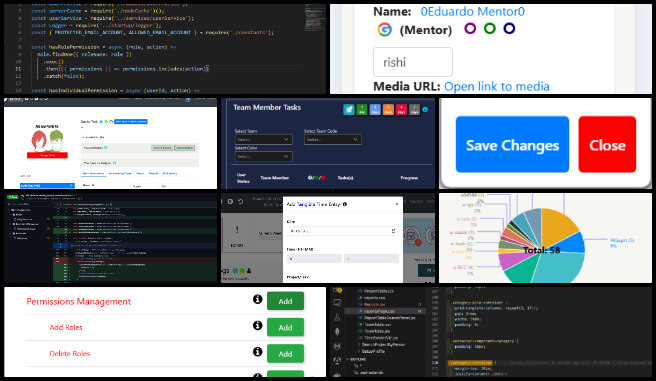The width and height of the screenshot is (656, 381).
Task: Click the info icon beside the days filter buttons
Action: tap(425, 110)
